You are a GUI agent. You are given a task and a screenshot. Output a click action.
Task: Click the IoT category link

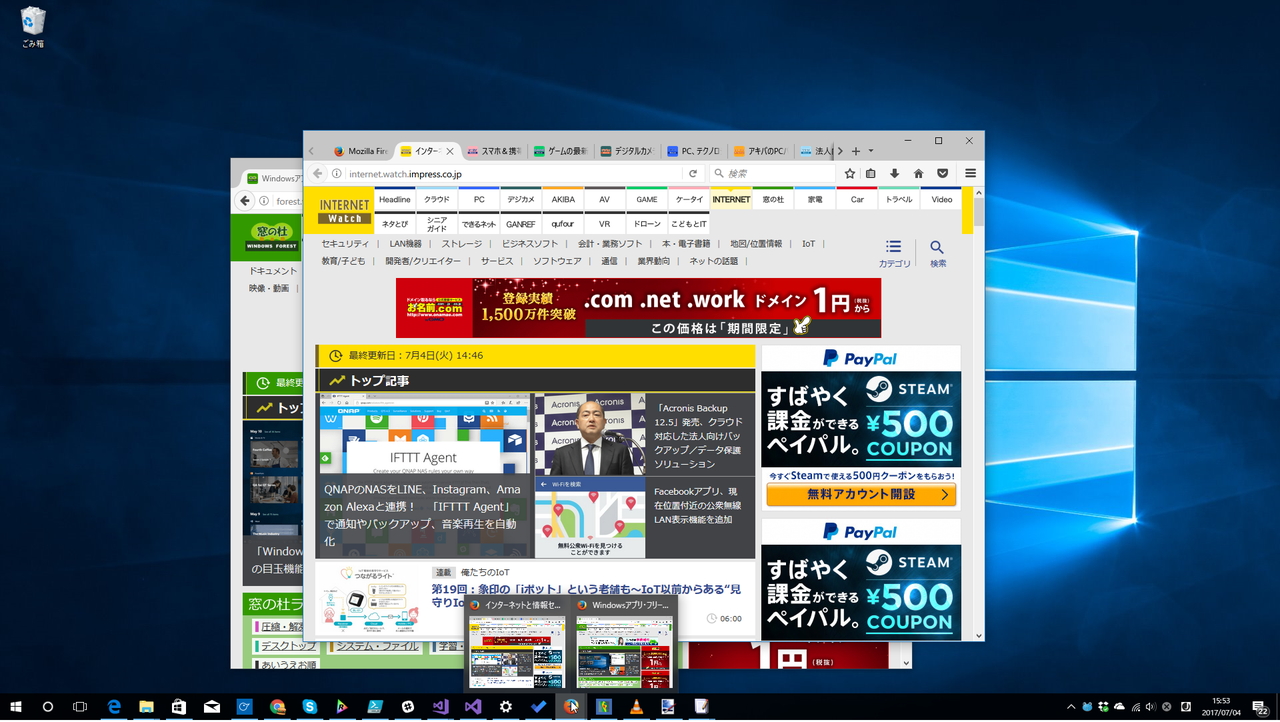coord(808,244)
